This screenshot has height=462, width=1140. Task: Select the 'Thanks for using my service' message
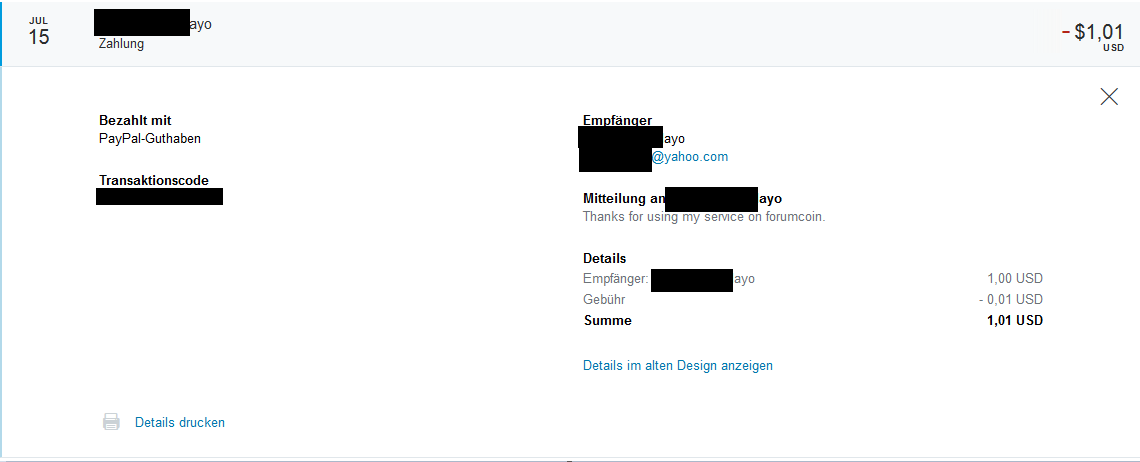[x=704, y=217]
